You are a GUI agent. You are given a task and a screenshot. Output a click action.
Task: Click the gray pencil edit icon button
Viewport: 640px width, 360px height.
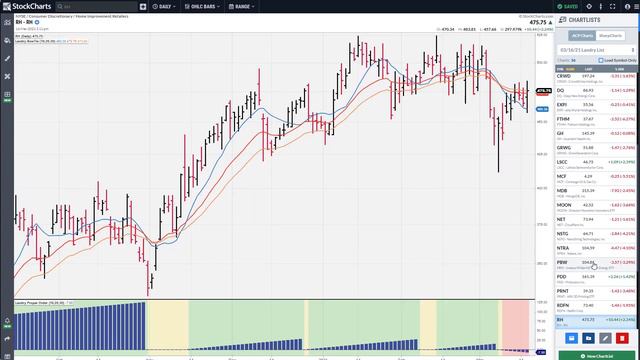[x=605, y=338]
